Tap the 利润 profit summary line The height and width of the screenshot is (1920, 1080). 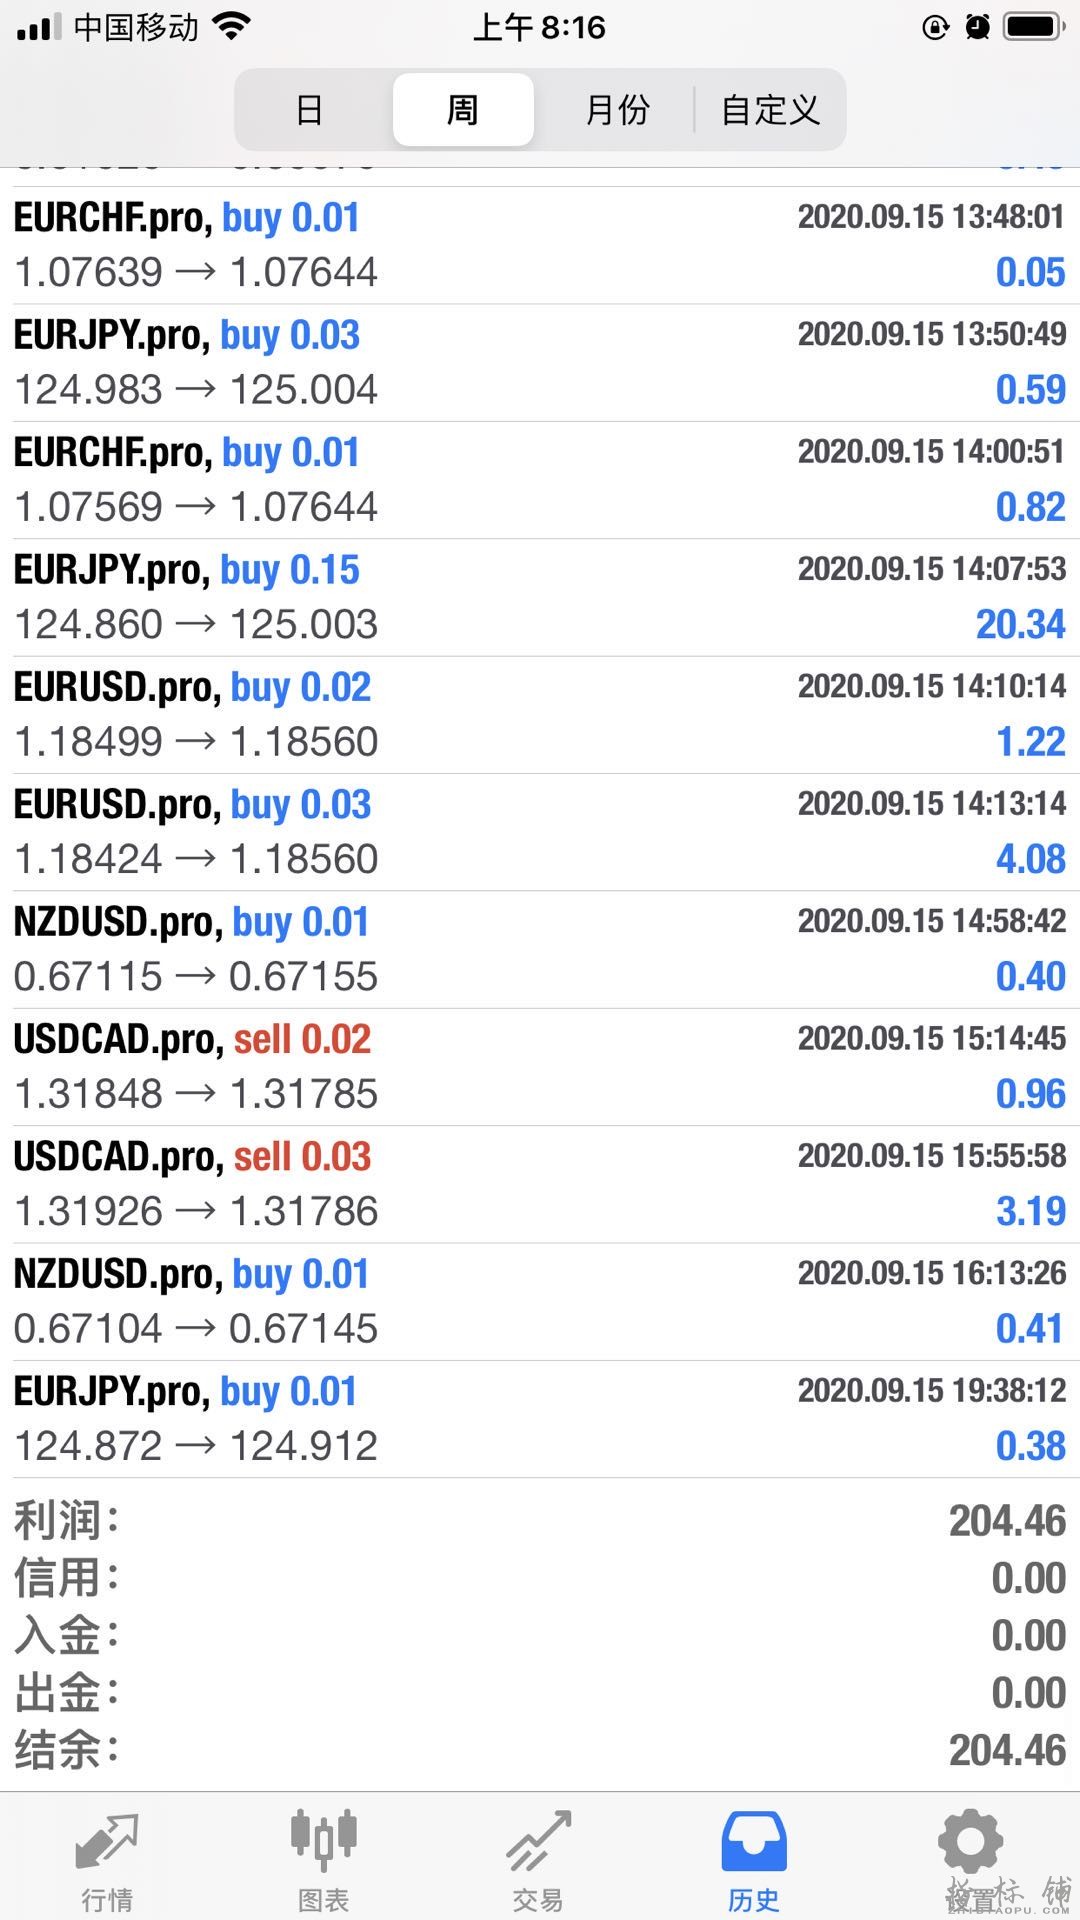540,1521
